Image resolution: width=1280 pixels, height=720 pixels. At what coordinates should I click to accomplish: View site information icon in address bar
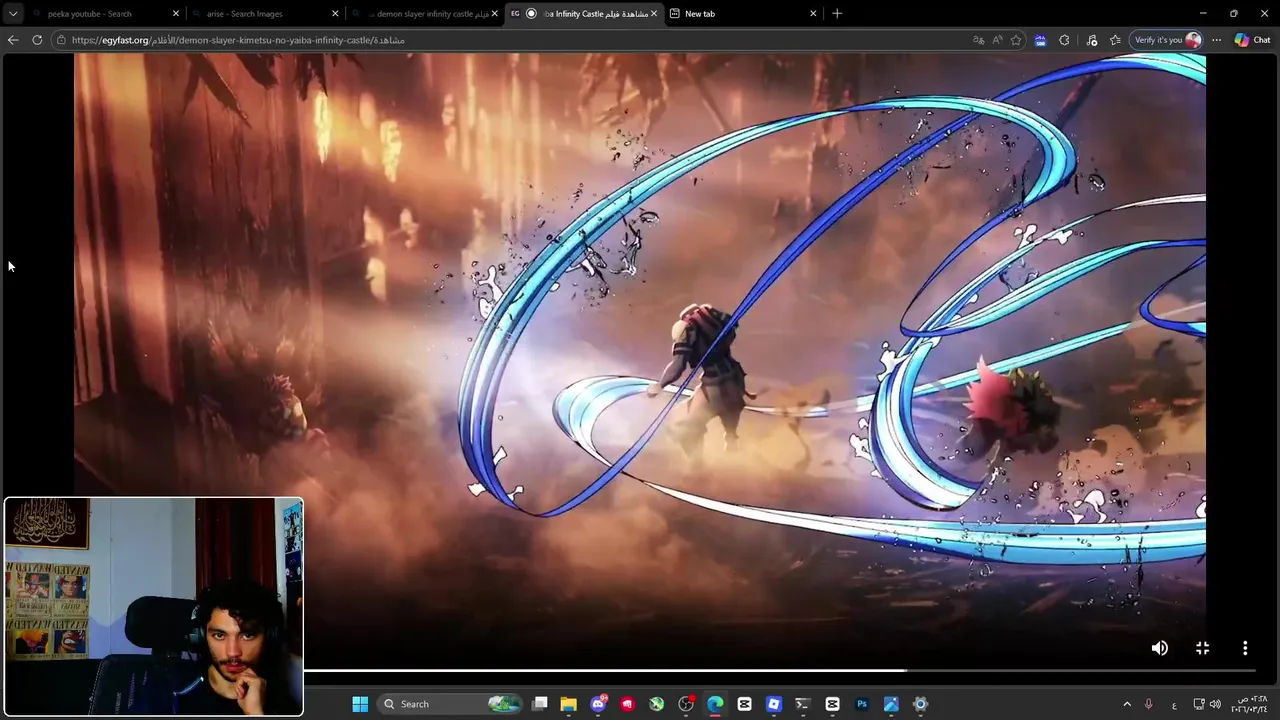click(x=61, y=40)
